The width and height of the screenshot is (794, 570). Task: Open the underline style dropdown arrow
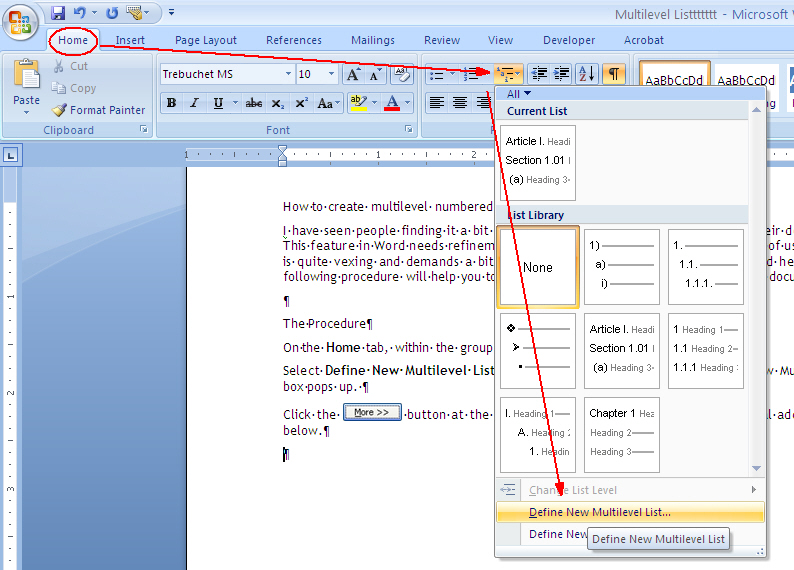click(x=235, y=103)
